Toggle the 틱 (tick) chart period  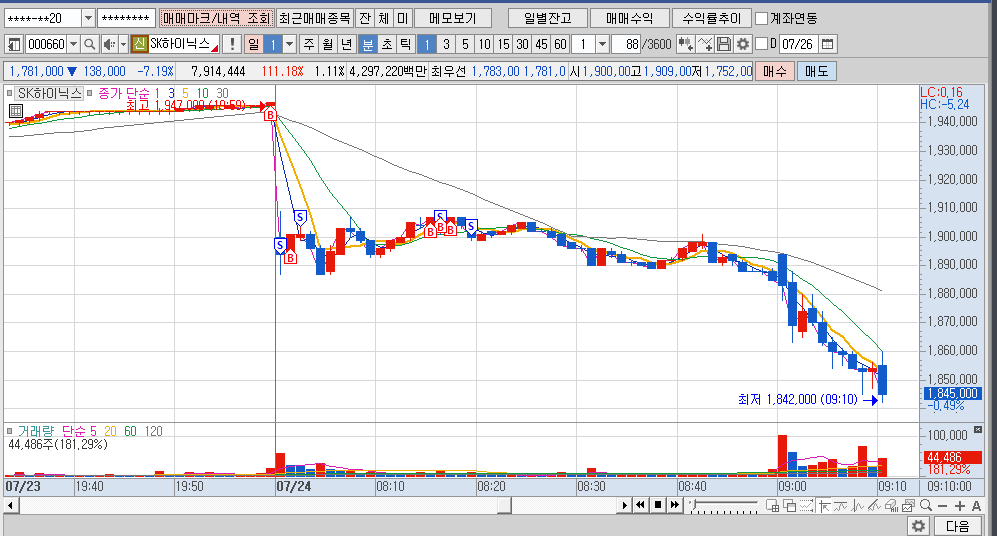(405, 44)
